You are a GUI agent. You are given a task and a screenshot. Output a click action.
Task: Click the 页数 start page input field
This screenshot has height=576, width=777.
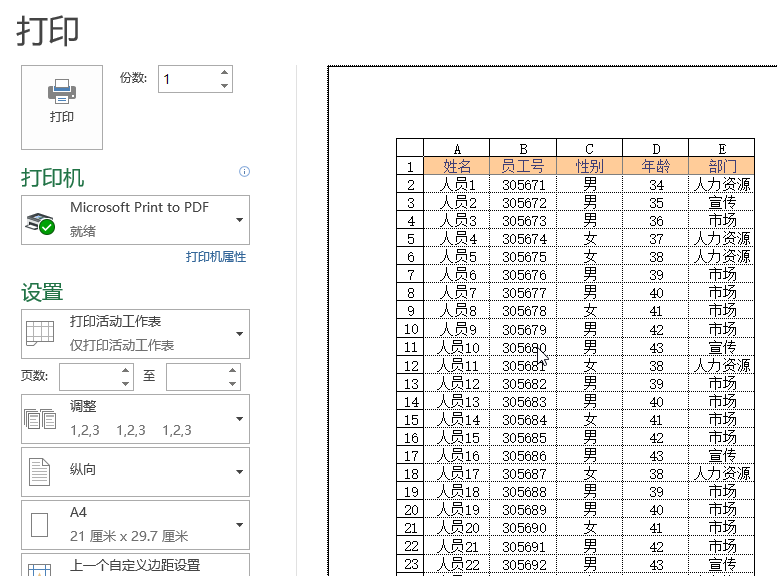(x=88, y=377)
